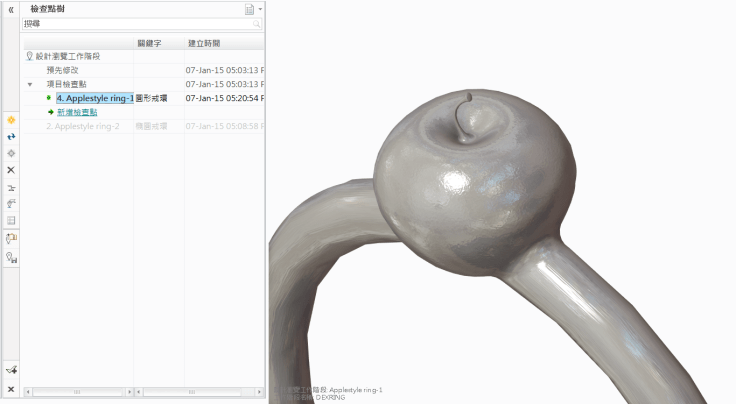736x404 pixels.
Task: Click the lightbulb with save disk icon
Action: tap(11, 257)
